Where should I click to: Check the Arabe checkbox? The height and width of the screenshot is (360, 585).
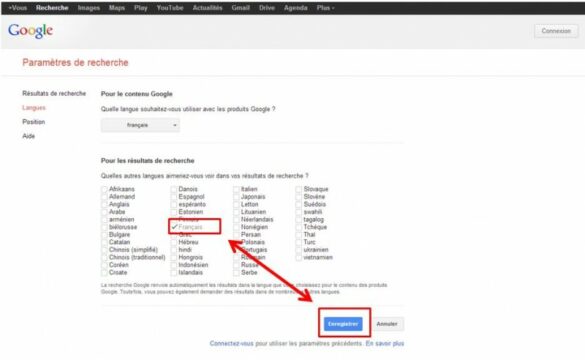point(104,212)
